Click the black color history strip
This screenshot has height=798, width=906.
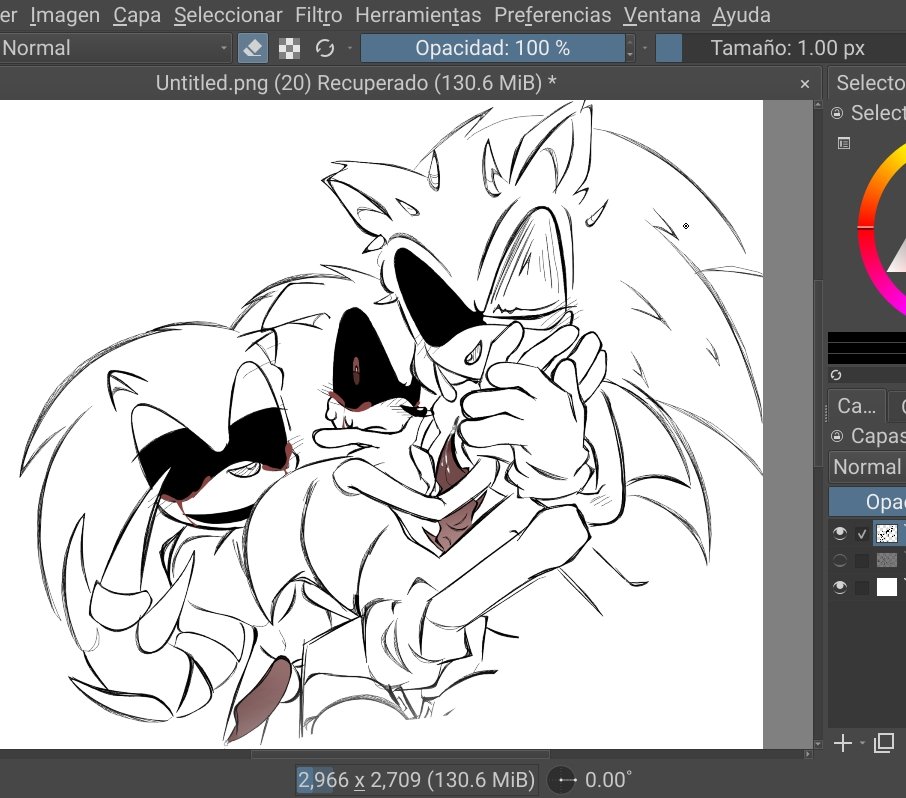[867, 347]
